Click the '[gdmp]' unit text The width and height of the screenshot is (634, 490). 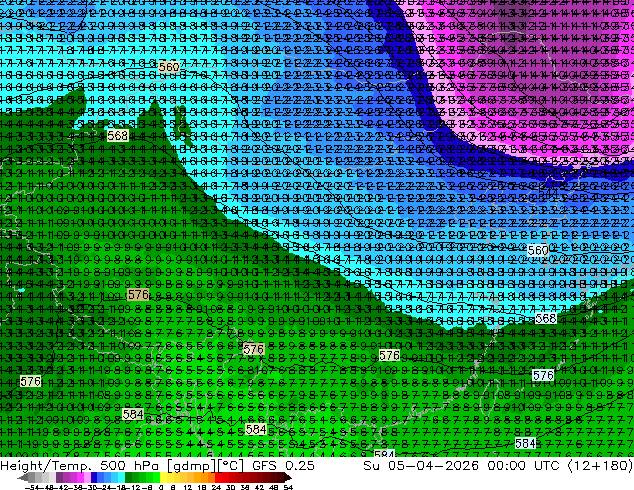[191, 466]
